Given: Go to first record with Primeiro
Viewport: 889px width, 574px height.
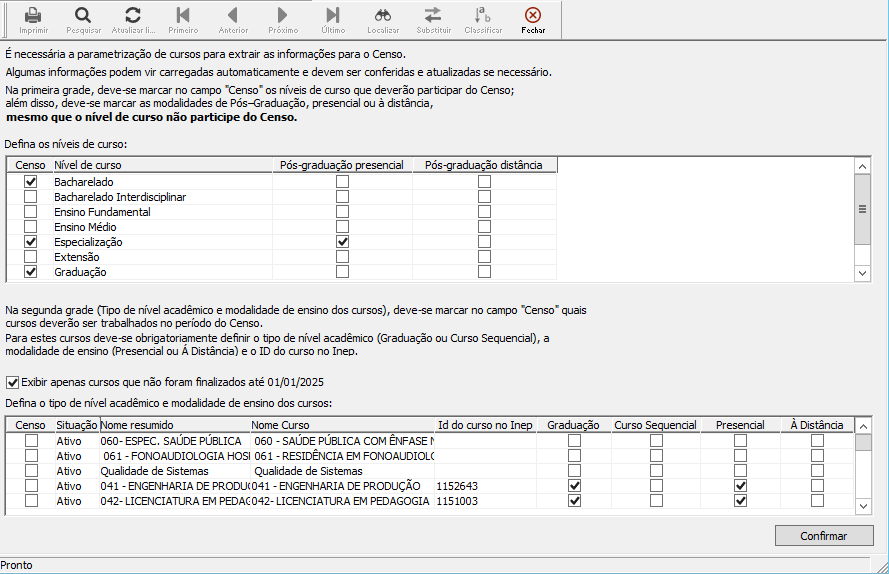Looking at the screenshot, I should tap(183, 15).
